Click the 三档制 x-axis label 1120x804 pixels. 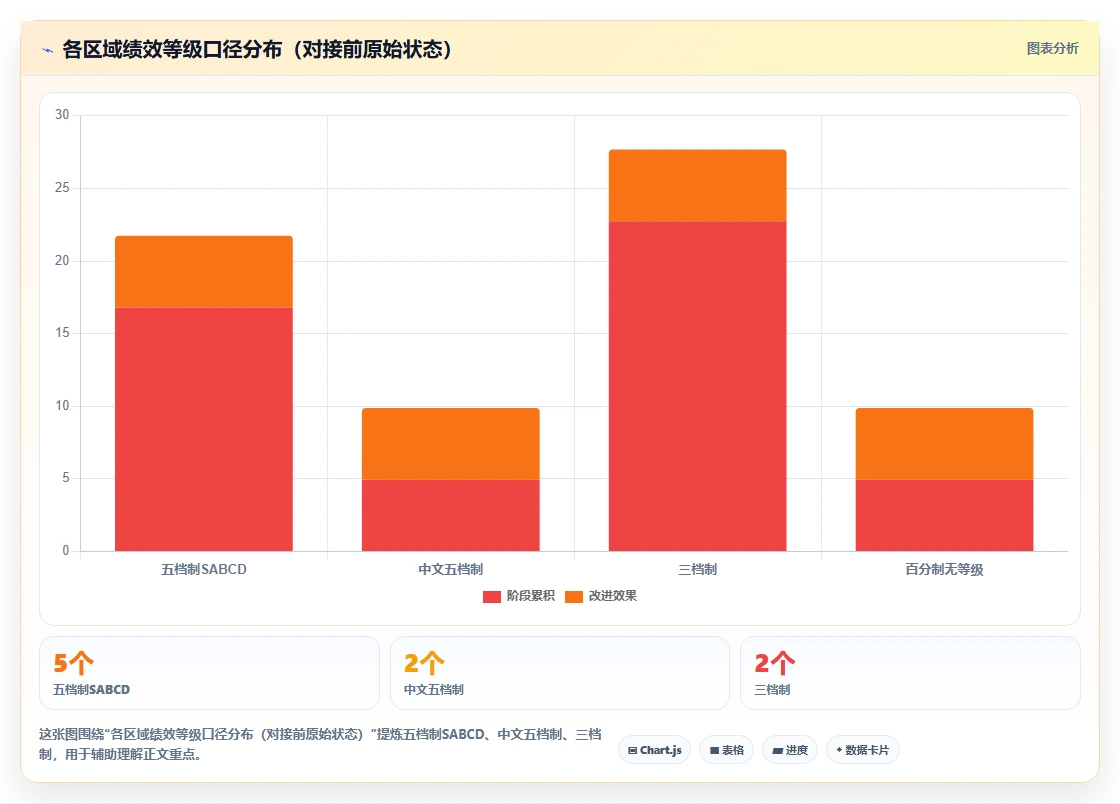click(697, 570)
